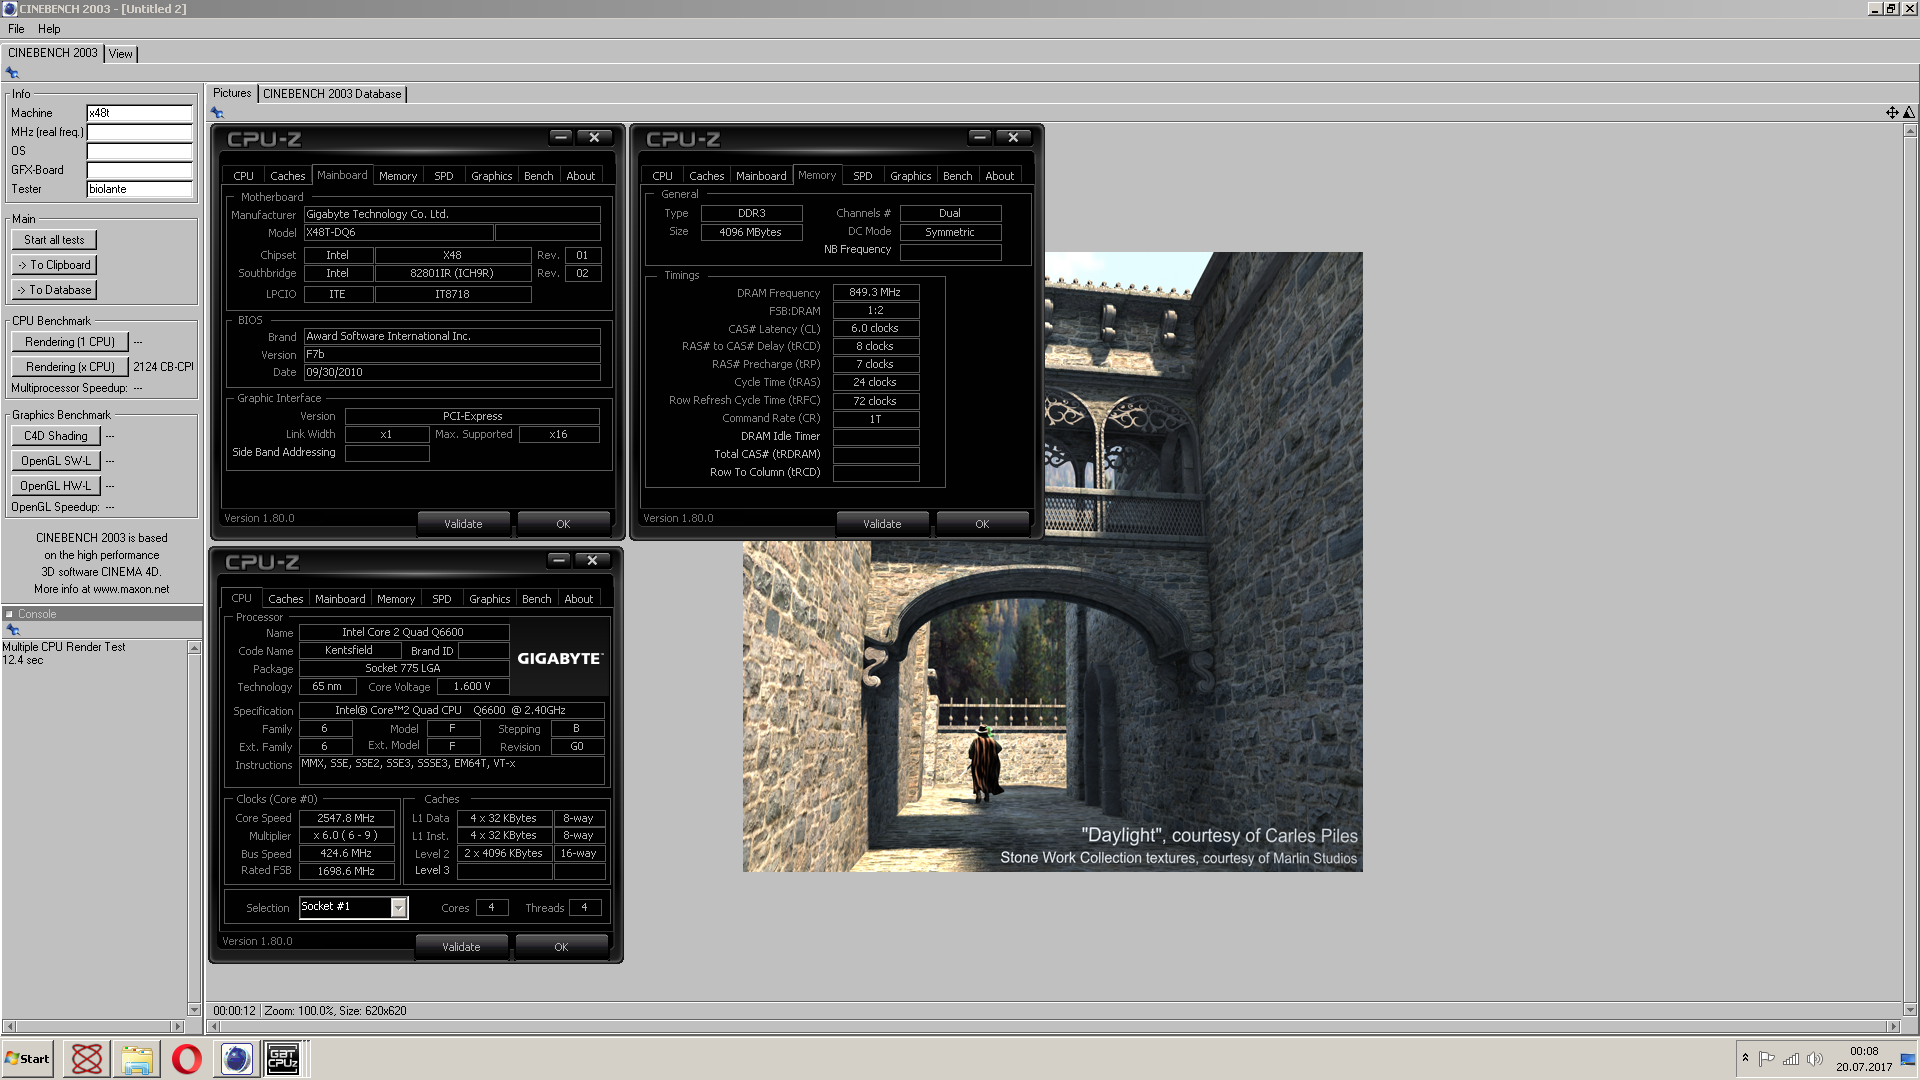Minimize the Mainboard CPU-Z window
Viewport: 1920px width, 1080px height.
[561, 137]
